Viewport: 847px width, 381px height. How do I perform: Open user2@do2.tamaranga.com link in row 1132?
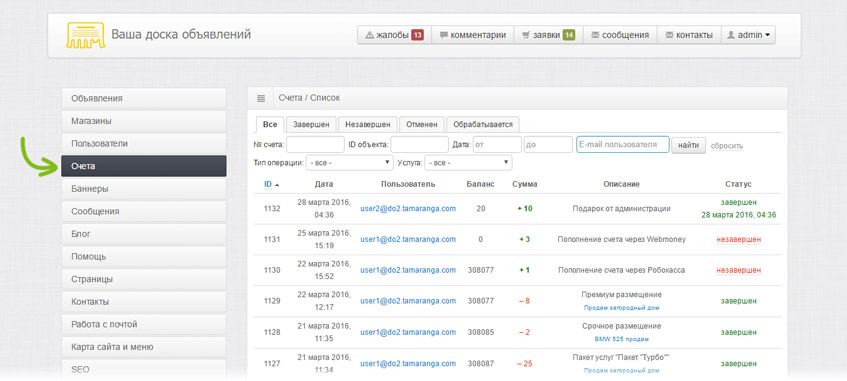coord(408,209)
